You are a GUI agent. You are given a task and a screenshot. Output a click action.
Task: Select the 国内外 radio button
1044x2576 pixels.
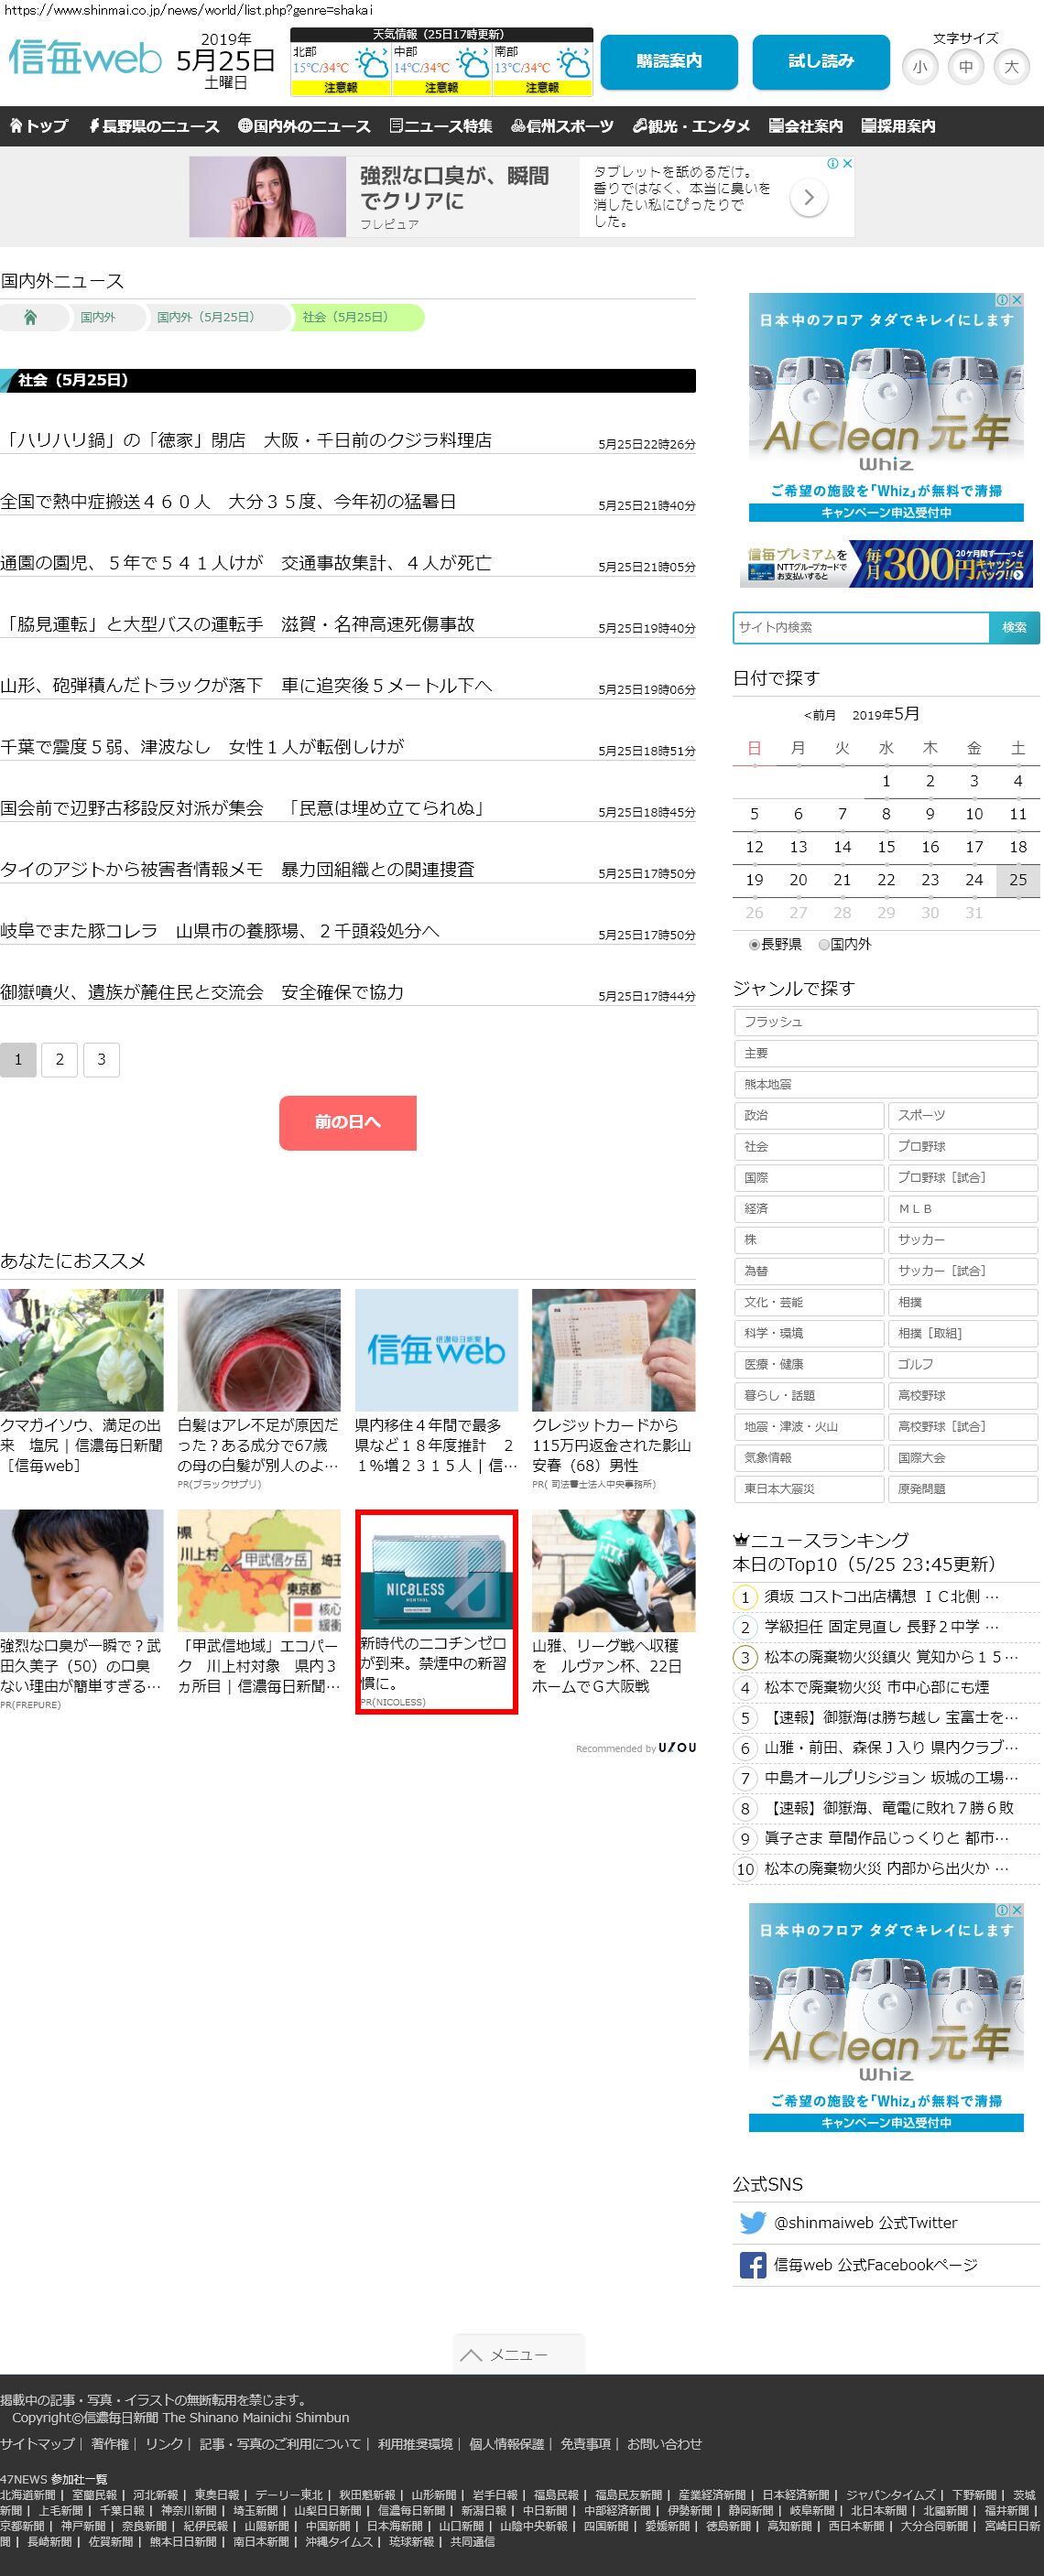point(824,944)
